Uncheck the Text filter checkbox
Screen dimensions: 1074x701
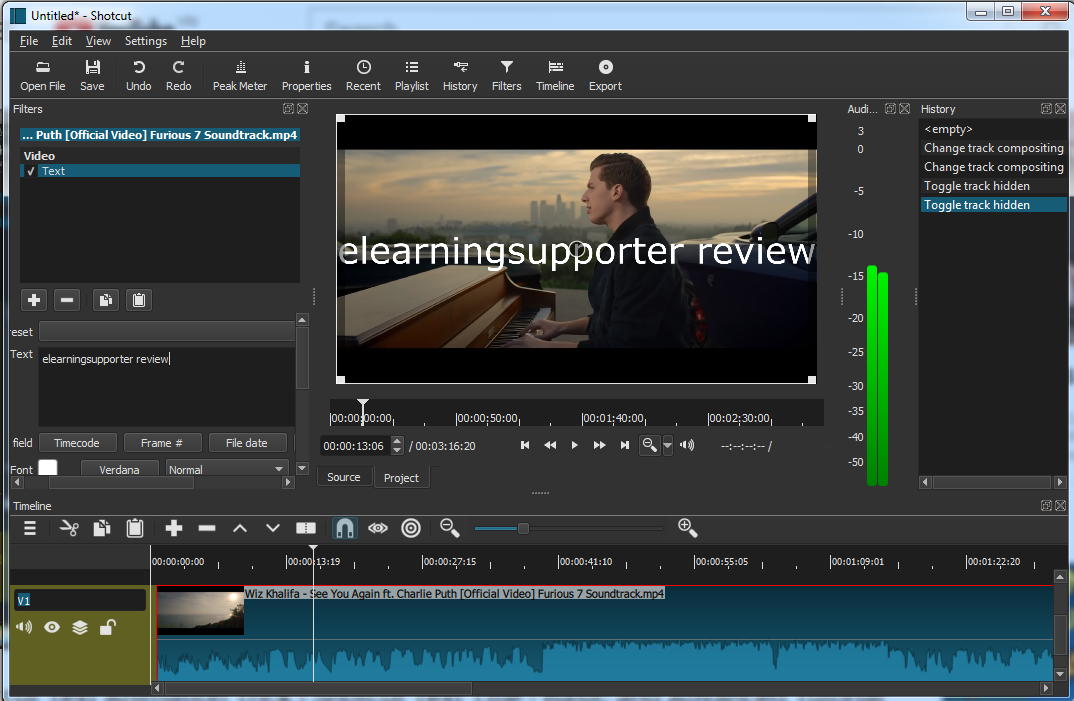(x=31, y=171)
